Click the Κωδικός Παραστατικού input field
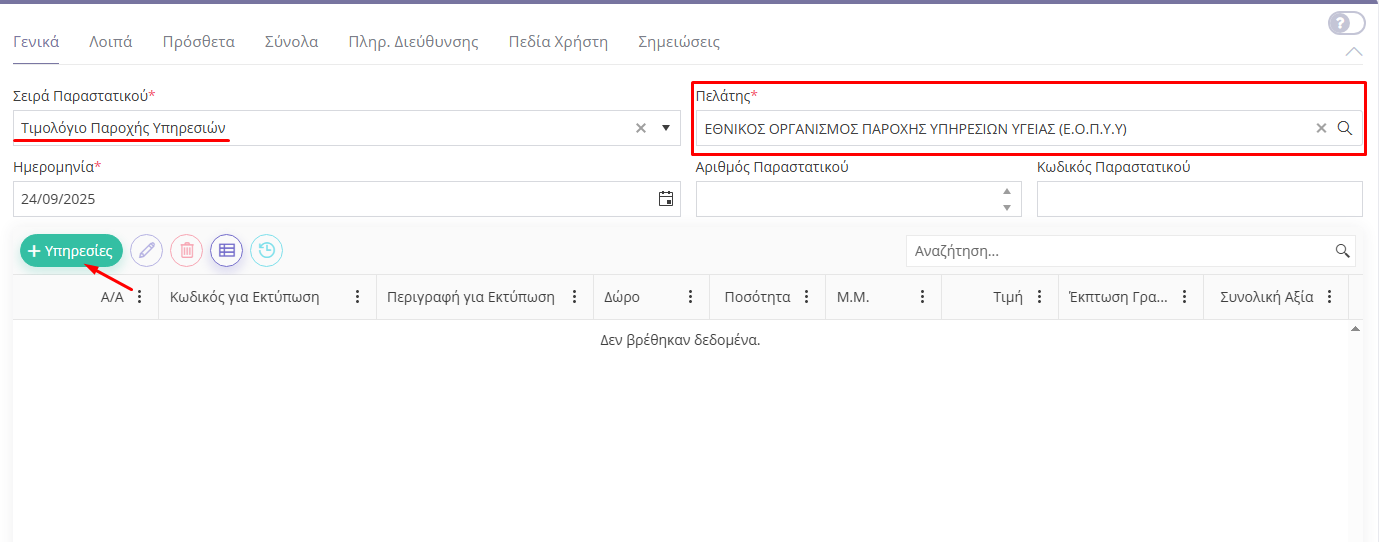This screenshot has width=1379, height=542. [1199, 199]
